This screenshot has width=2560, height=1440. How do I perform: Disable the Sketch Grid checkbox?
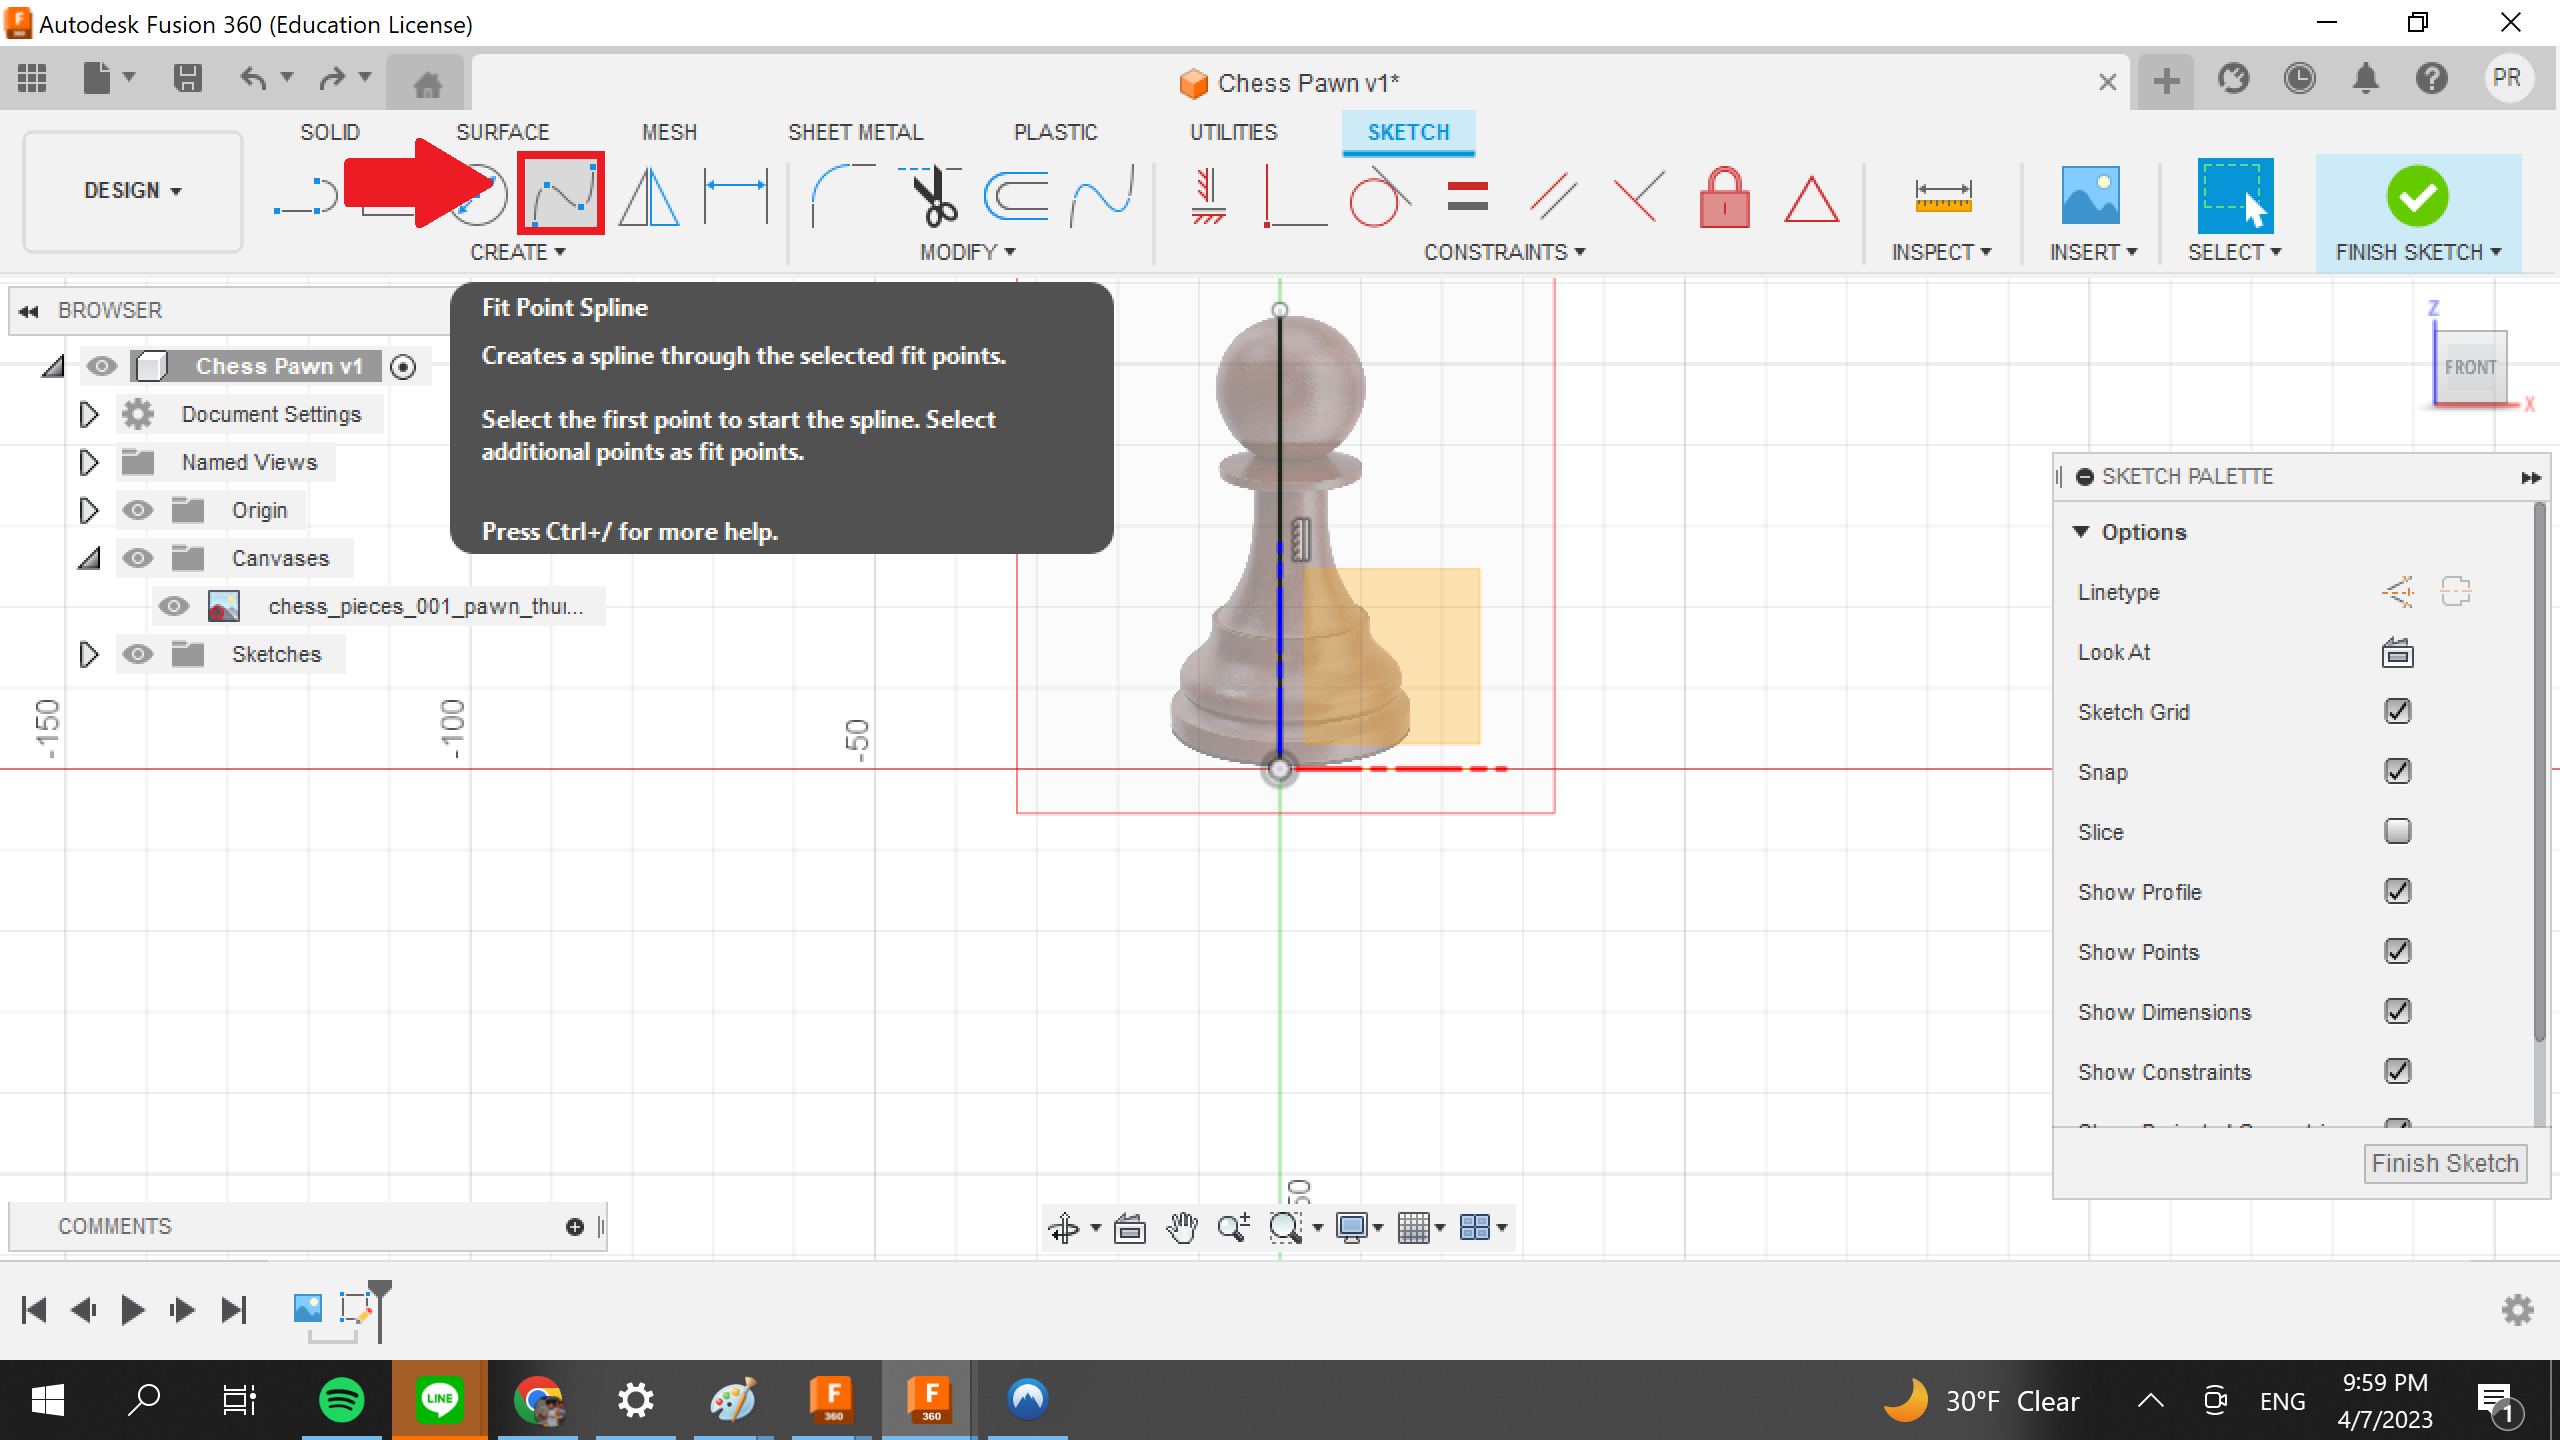(x=2398, y=711)
